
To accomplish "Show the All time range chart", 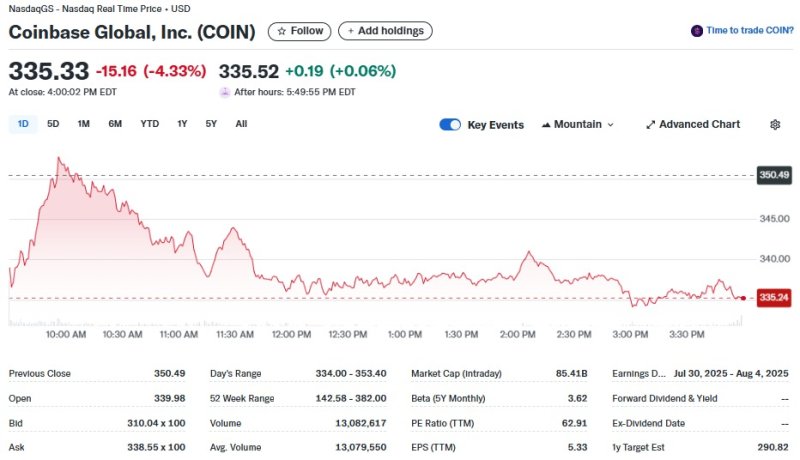I will (241, 124).
